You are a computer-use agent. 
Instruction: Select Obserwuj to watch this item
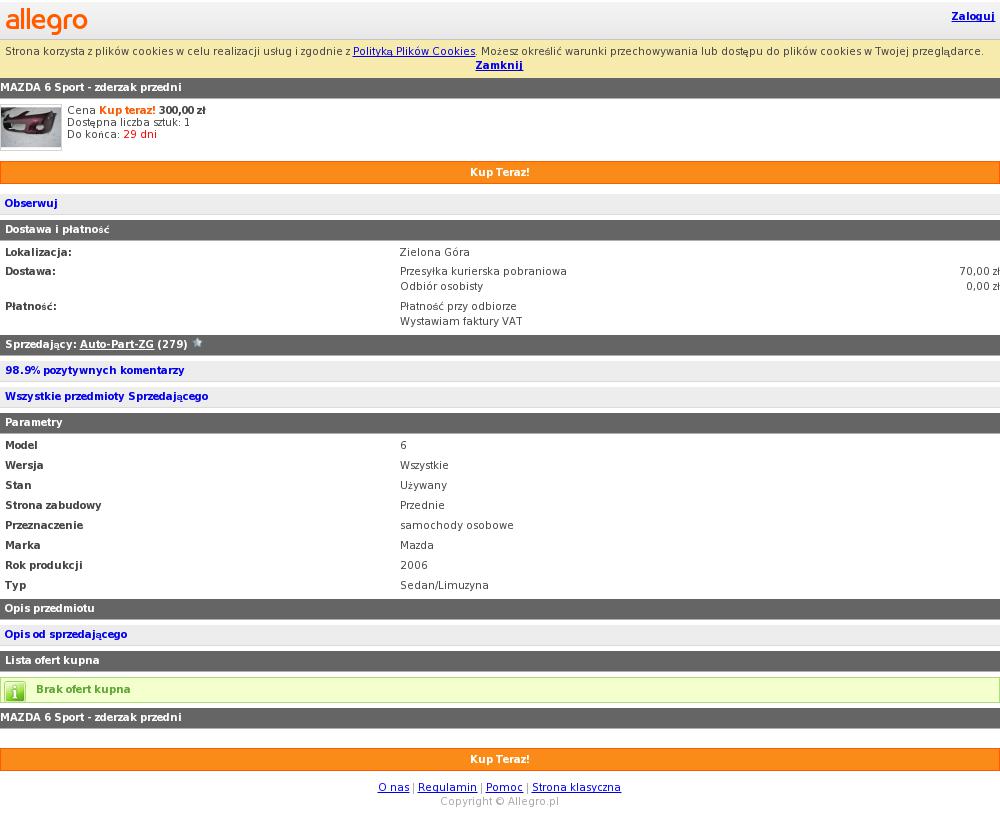[31, 203]
